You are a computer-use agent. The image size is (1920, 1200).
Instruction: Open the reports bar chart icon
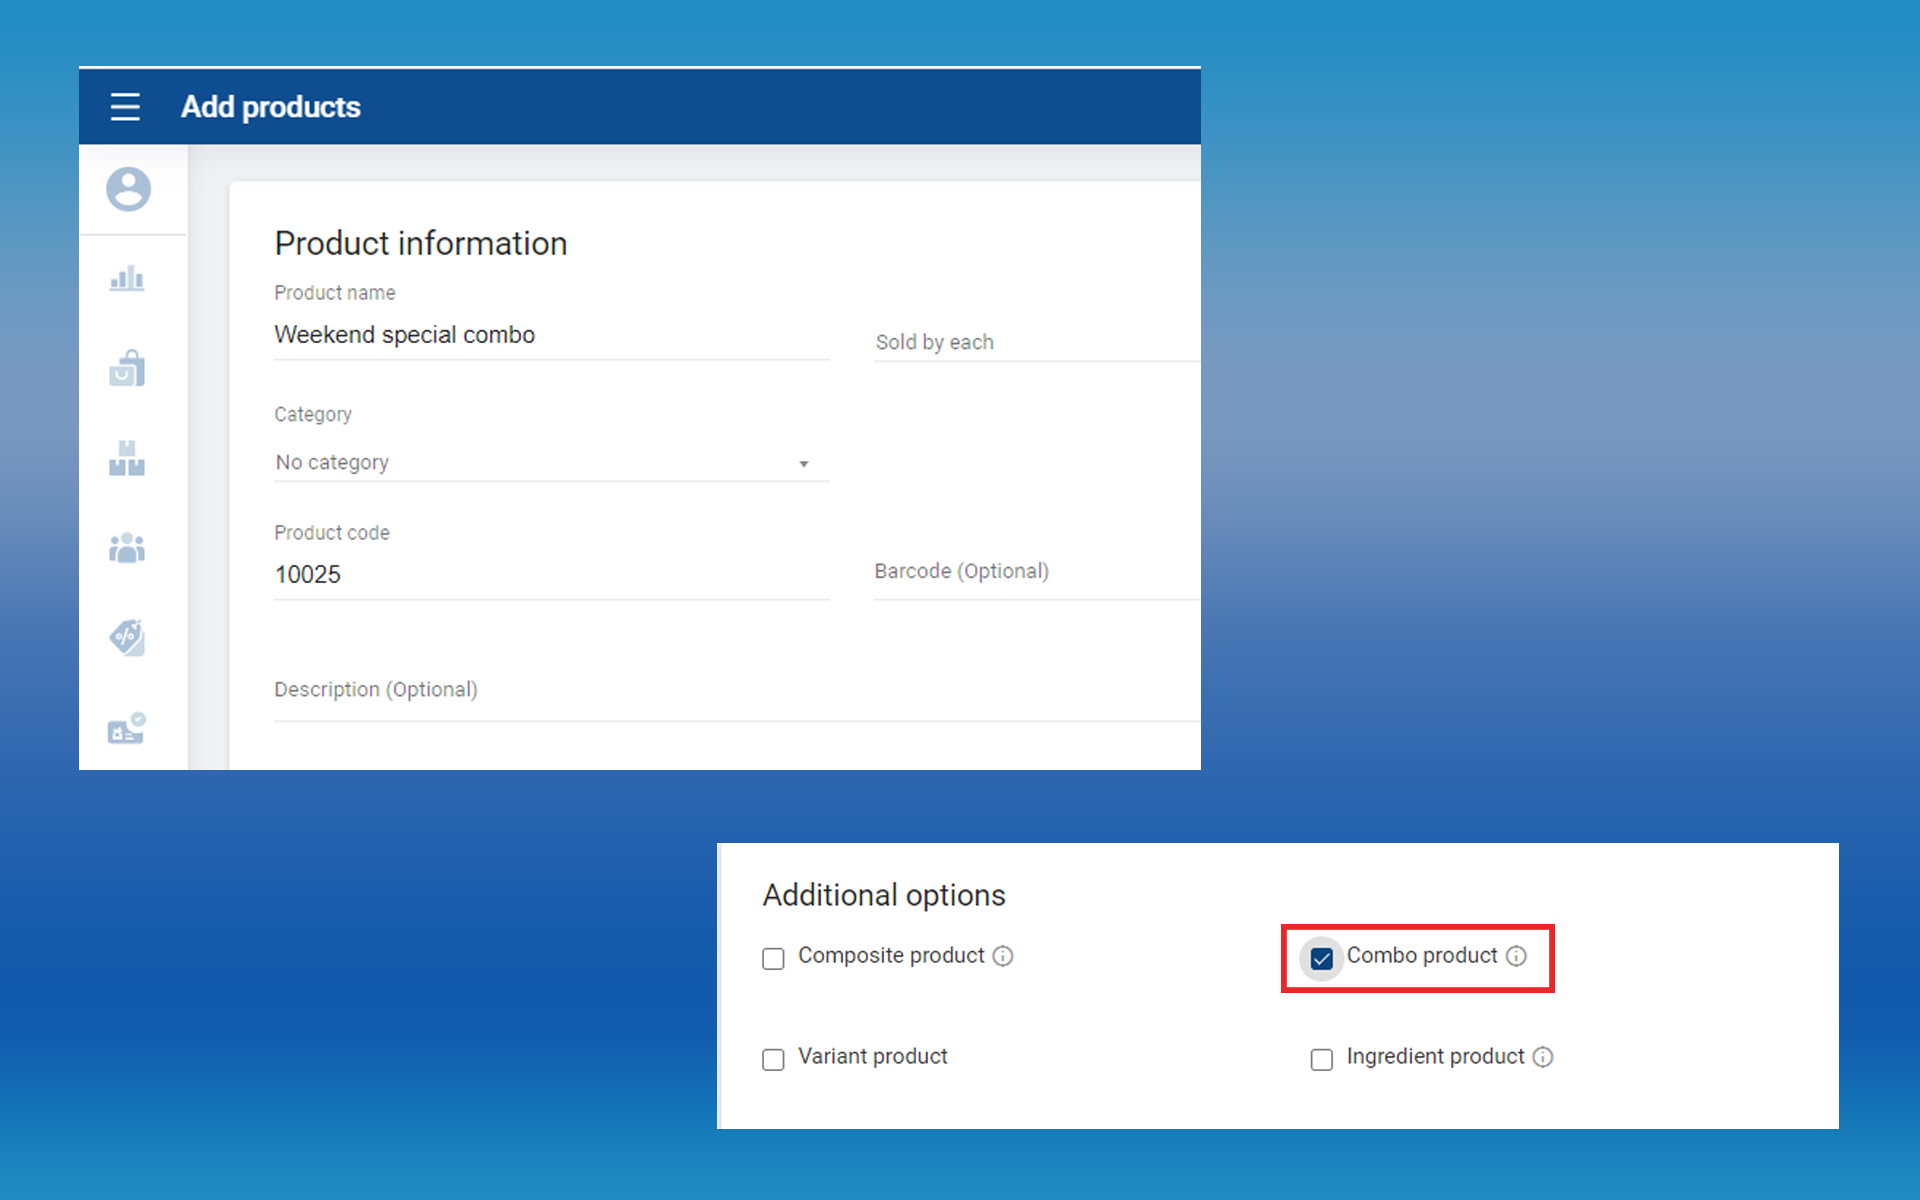[x=127, y=278]
